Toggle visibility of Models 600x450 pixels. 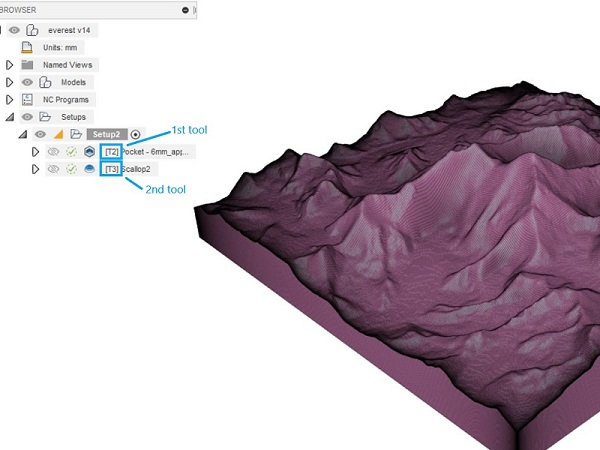pyautogui.click(x=27, y=82)
